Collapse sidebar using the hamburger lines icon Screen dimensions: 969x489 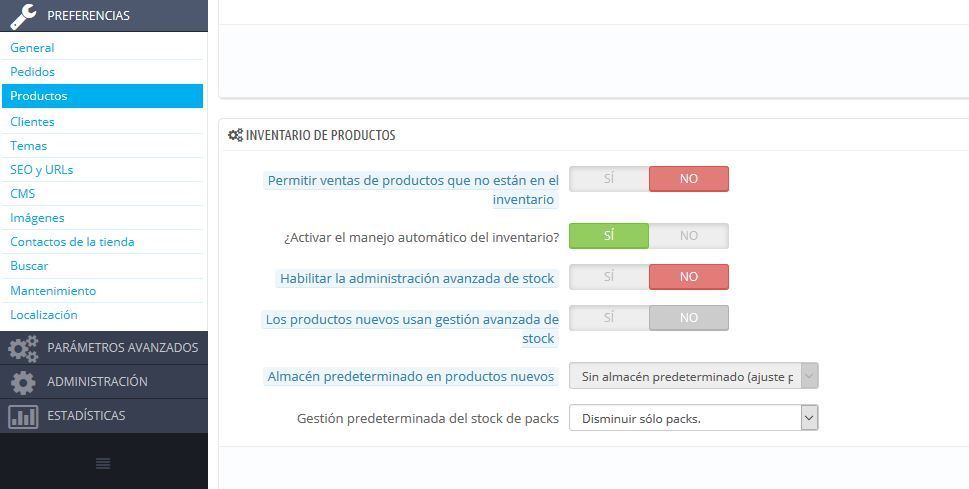click(x=103, y=463)
